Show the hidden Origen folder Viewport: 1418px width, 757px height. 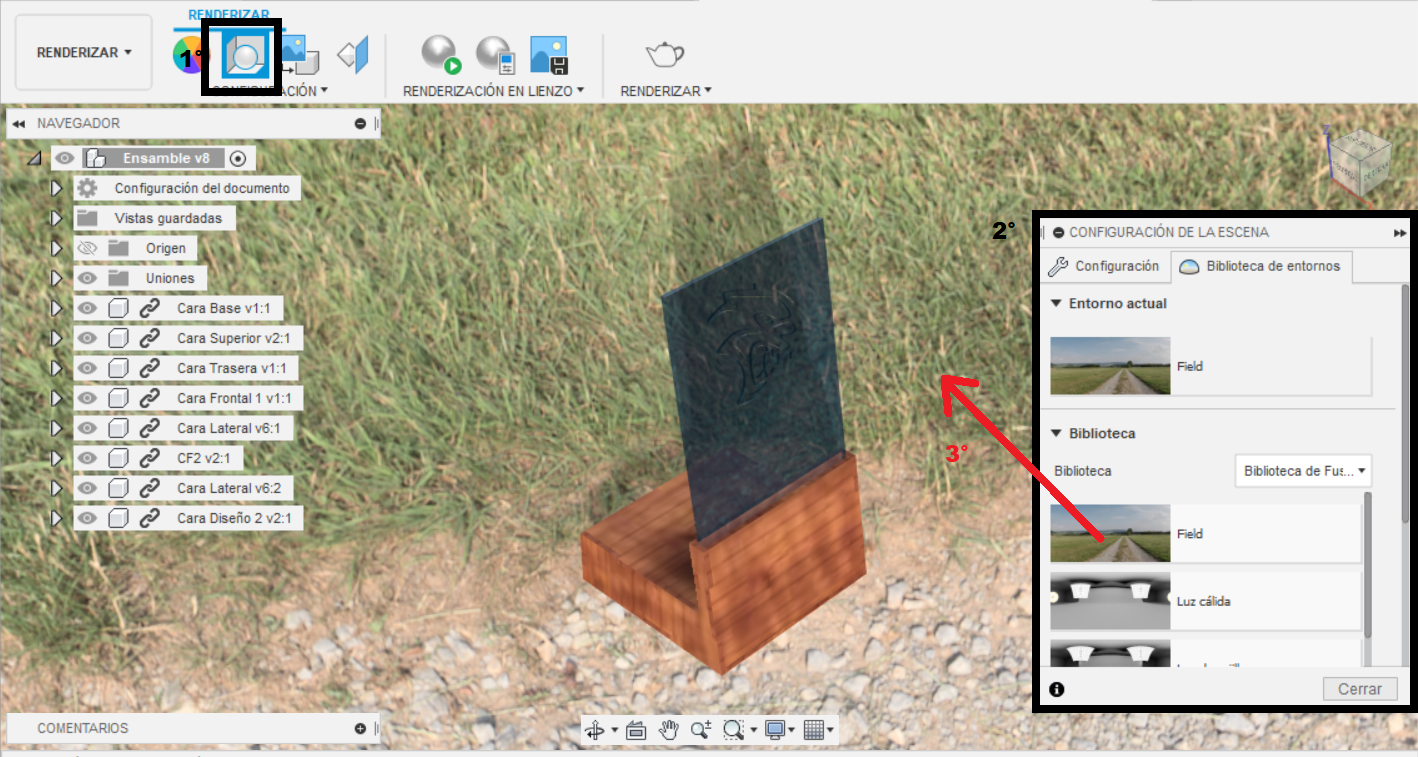tap(87, 248)
